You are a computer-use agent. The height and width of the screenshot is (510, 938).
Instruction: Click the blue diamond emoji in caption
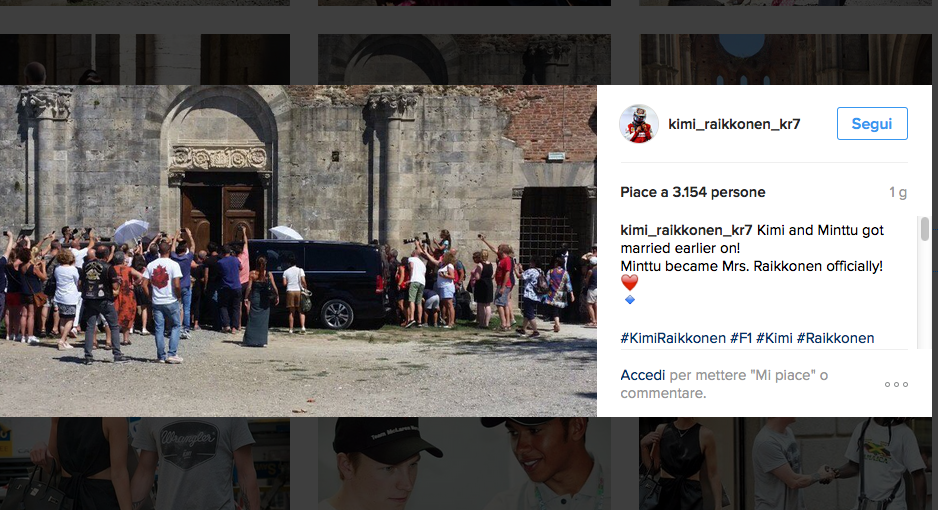coord(629,300)
